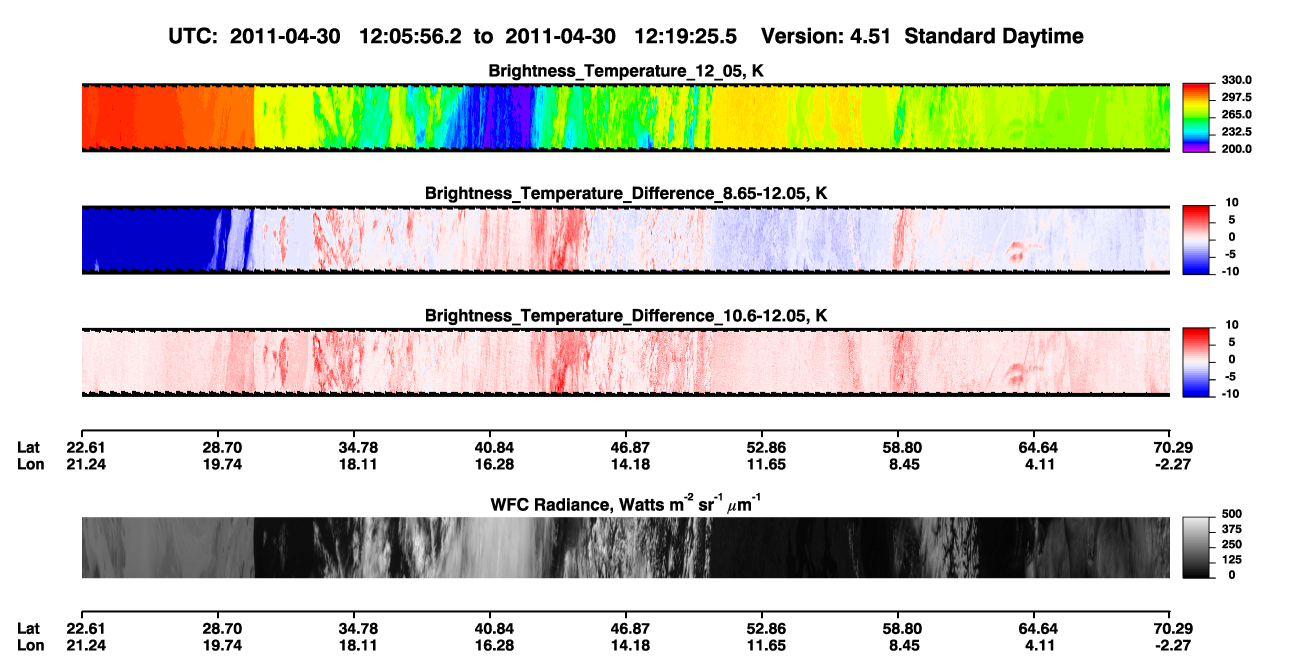
Task: Click the WFC Radiance grayscale image strip
Action: [626, 548]
